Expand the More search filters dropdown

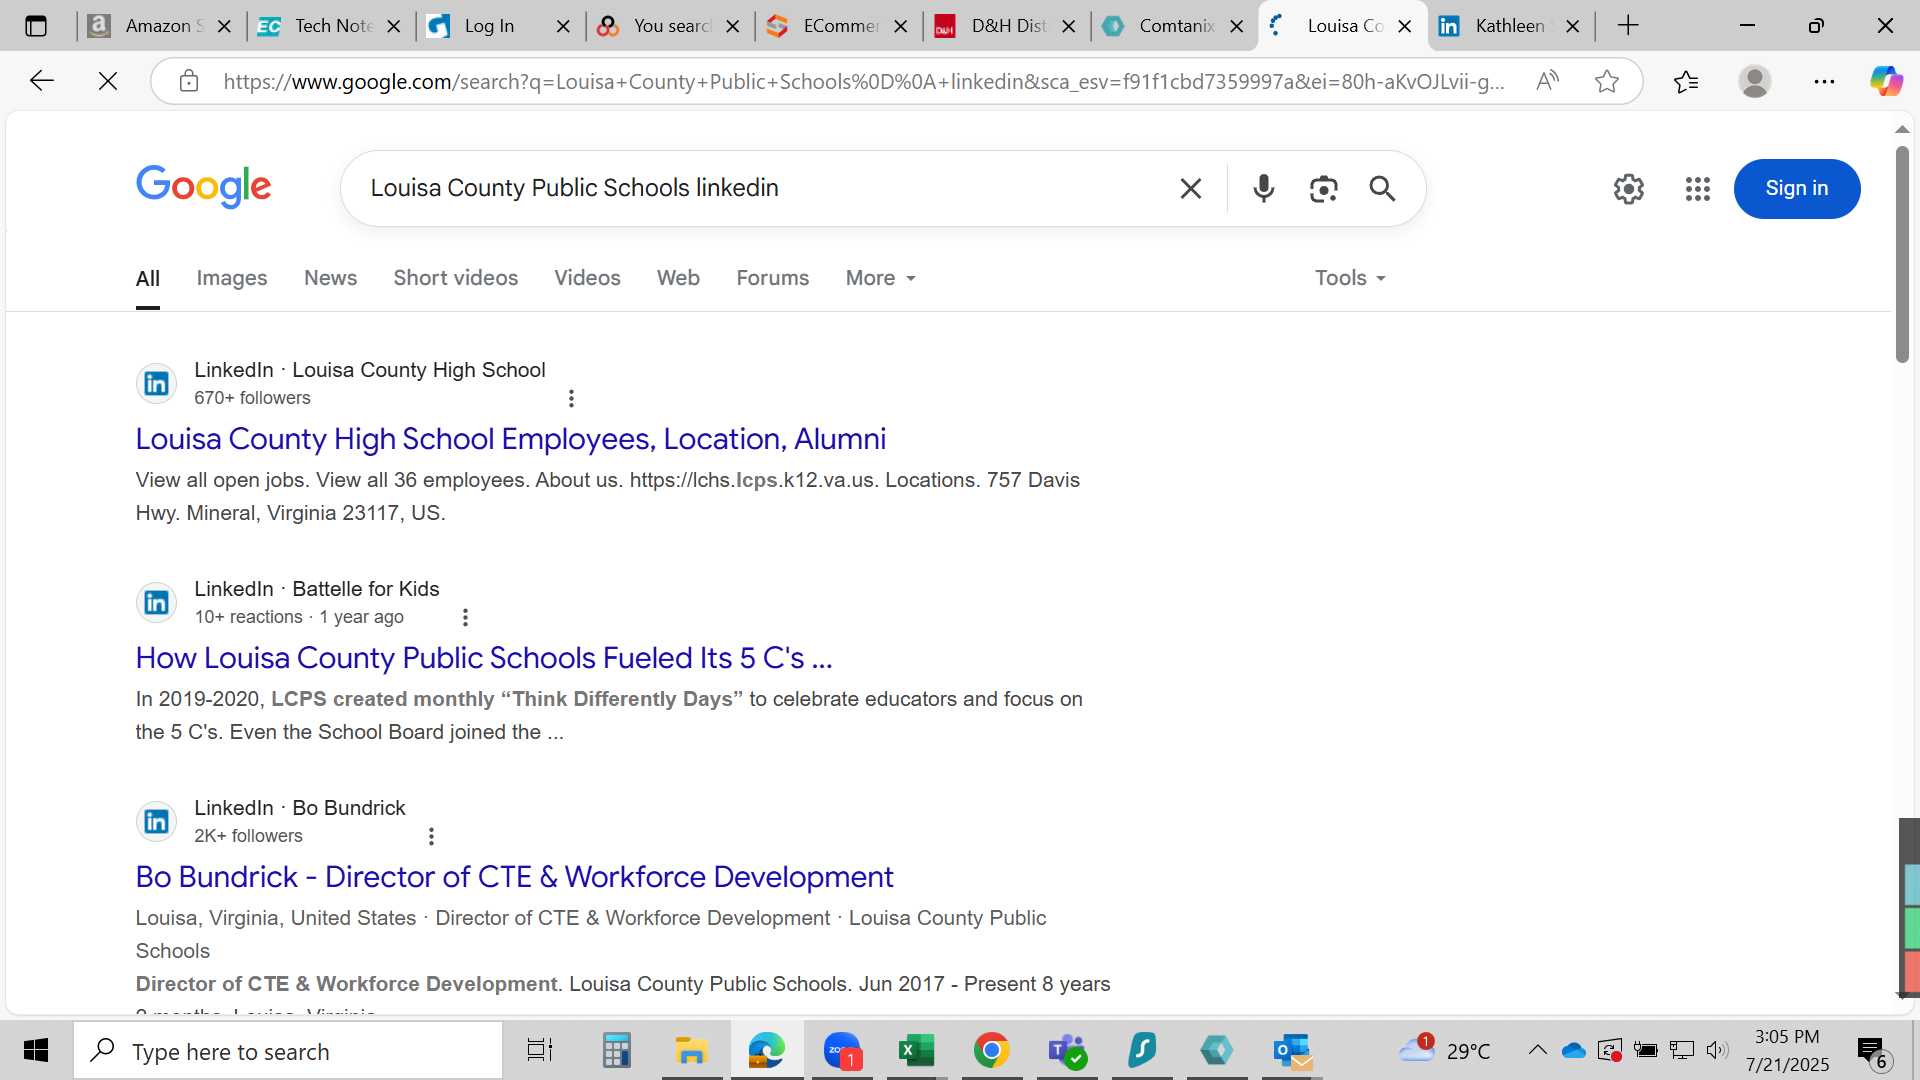coord(880,278)
